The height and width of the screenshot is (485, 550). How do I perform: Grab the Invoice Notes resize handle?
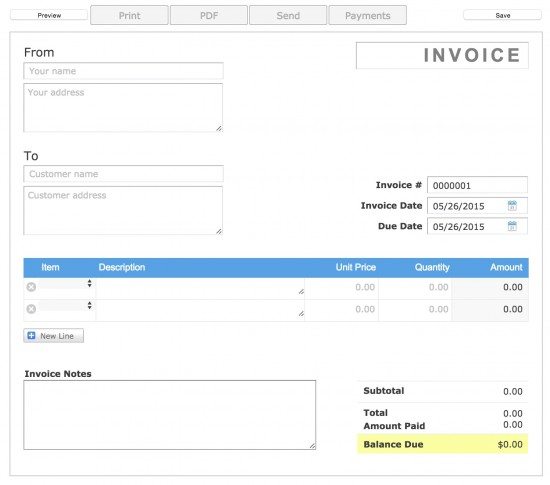[312, 446]
